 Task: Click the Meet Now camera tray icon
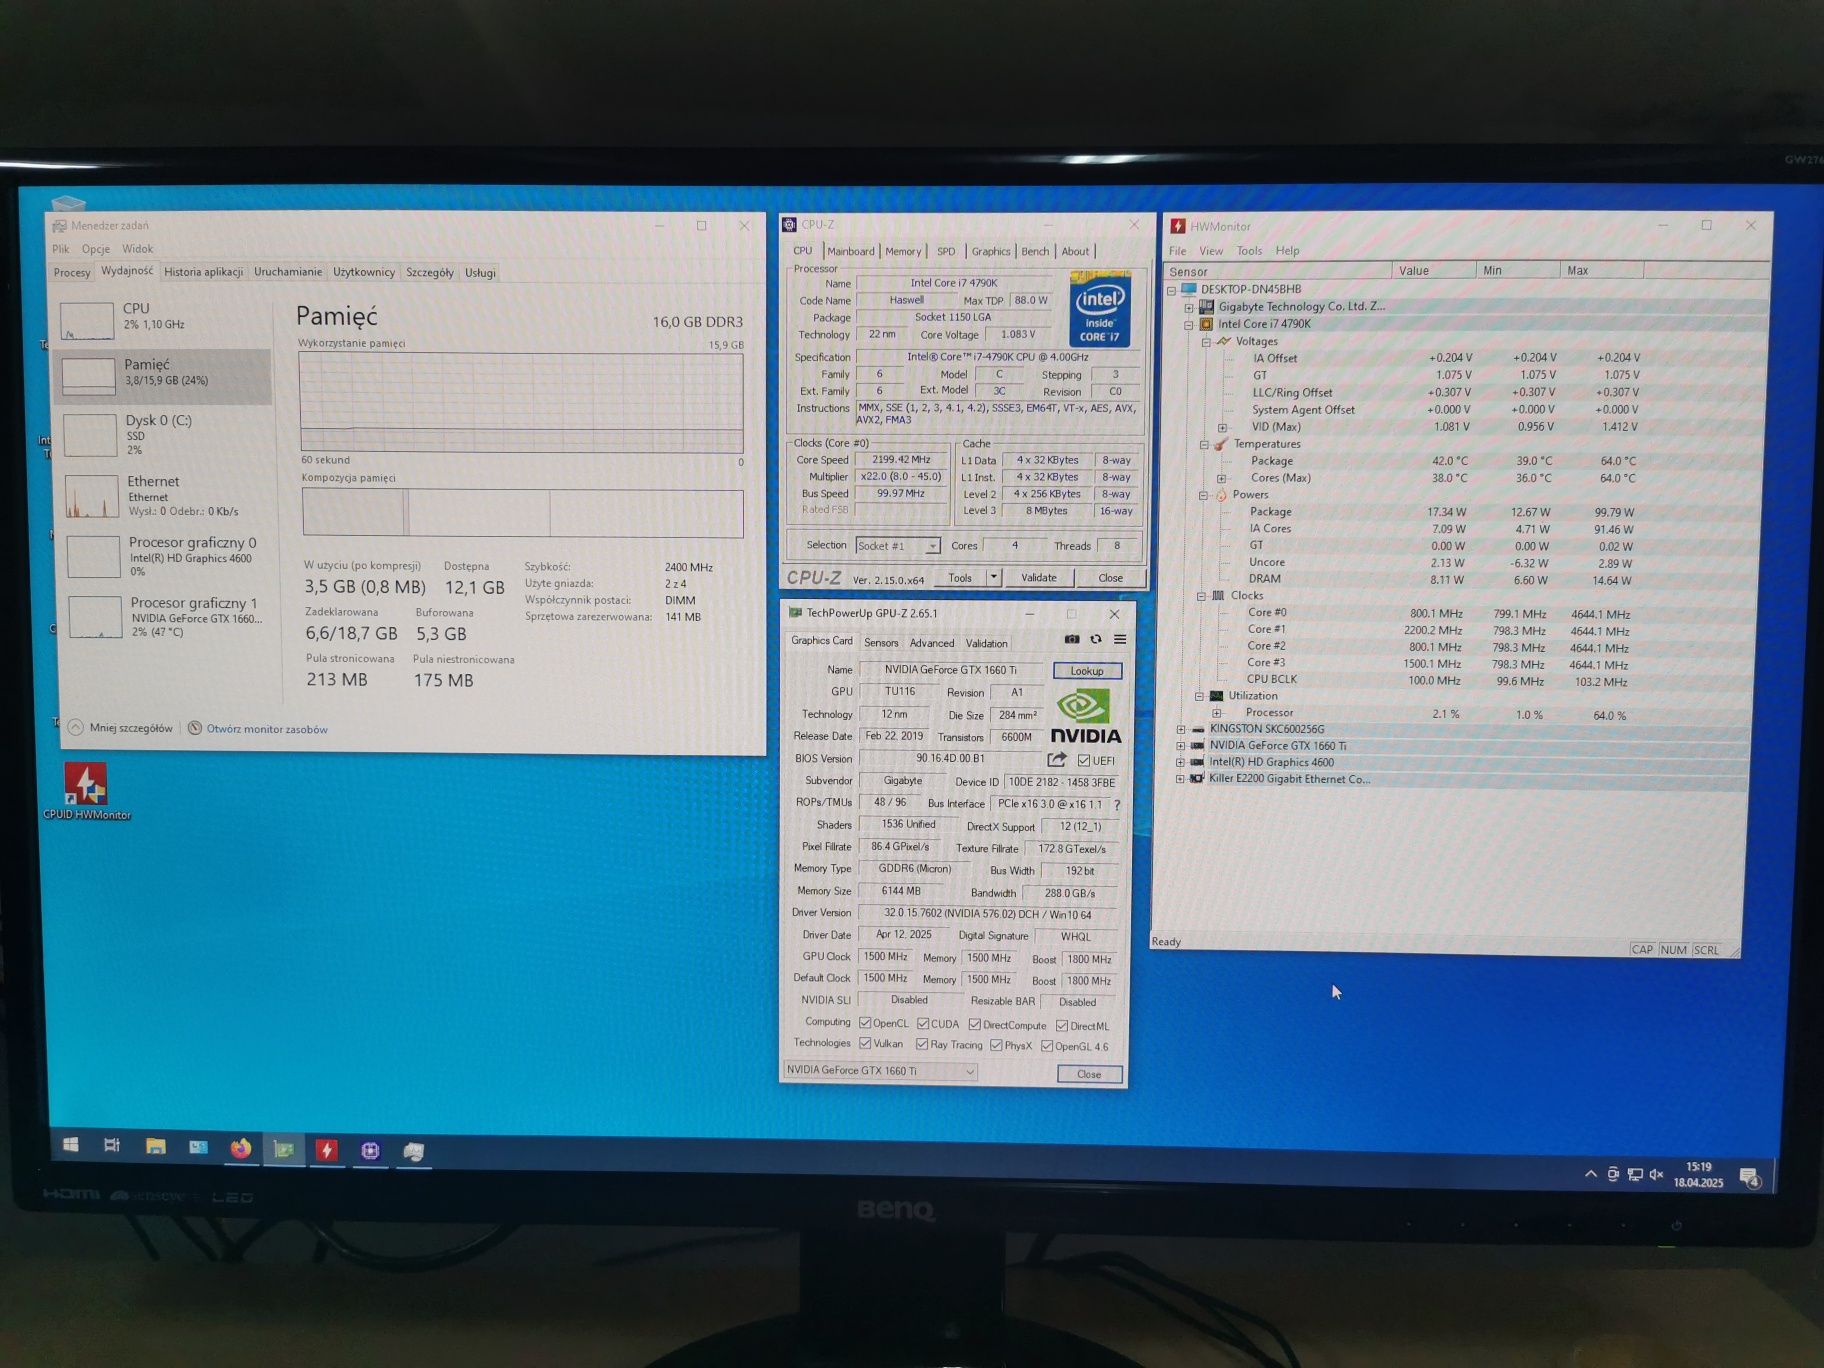tap(1613, 1174)
